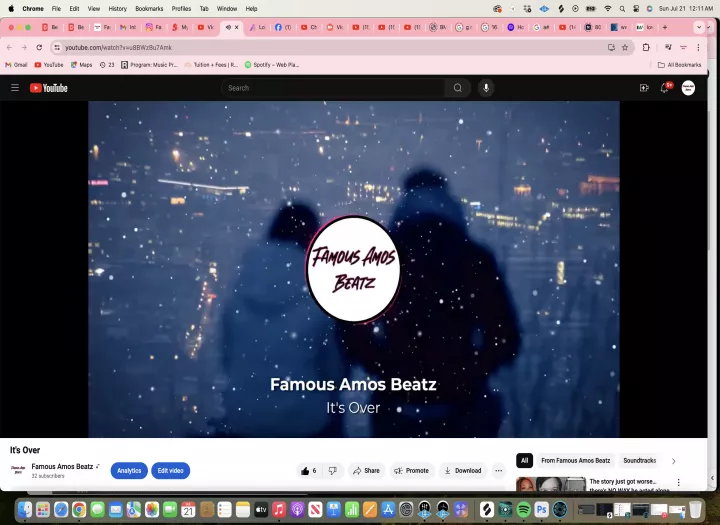Open Spotify from the Dock
The height and width of the screenshot is (525, 720).
click(523, 509)
